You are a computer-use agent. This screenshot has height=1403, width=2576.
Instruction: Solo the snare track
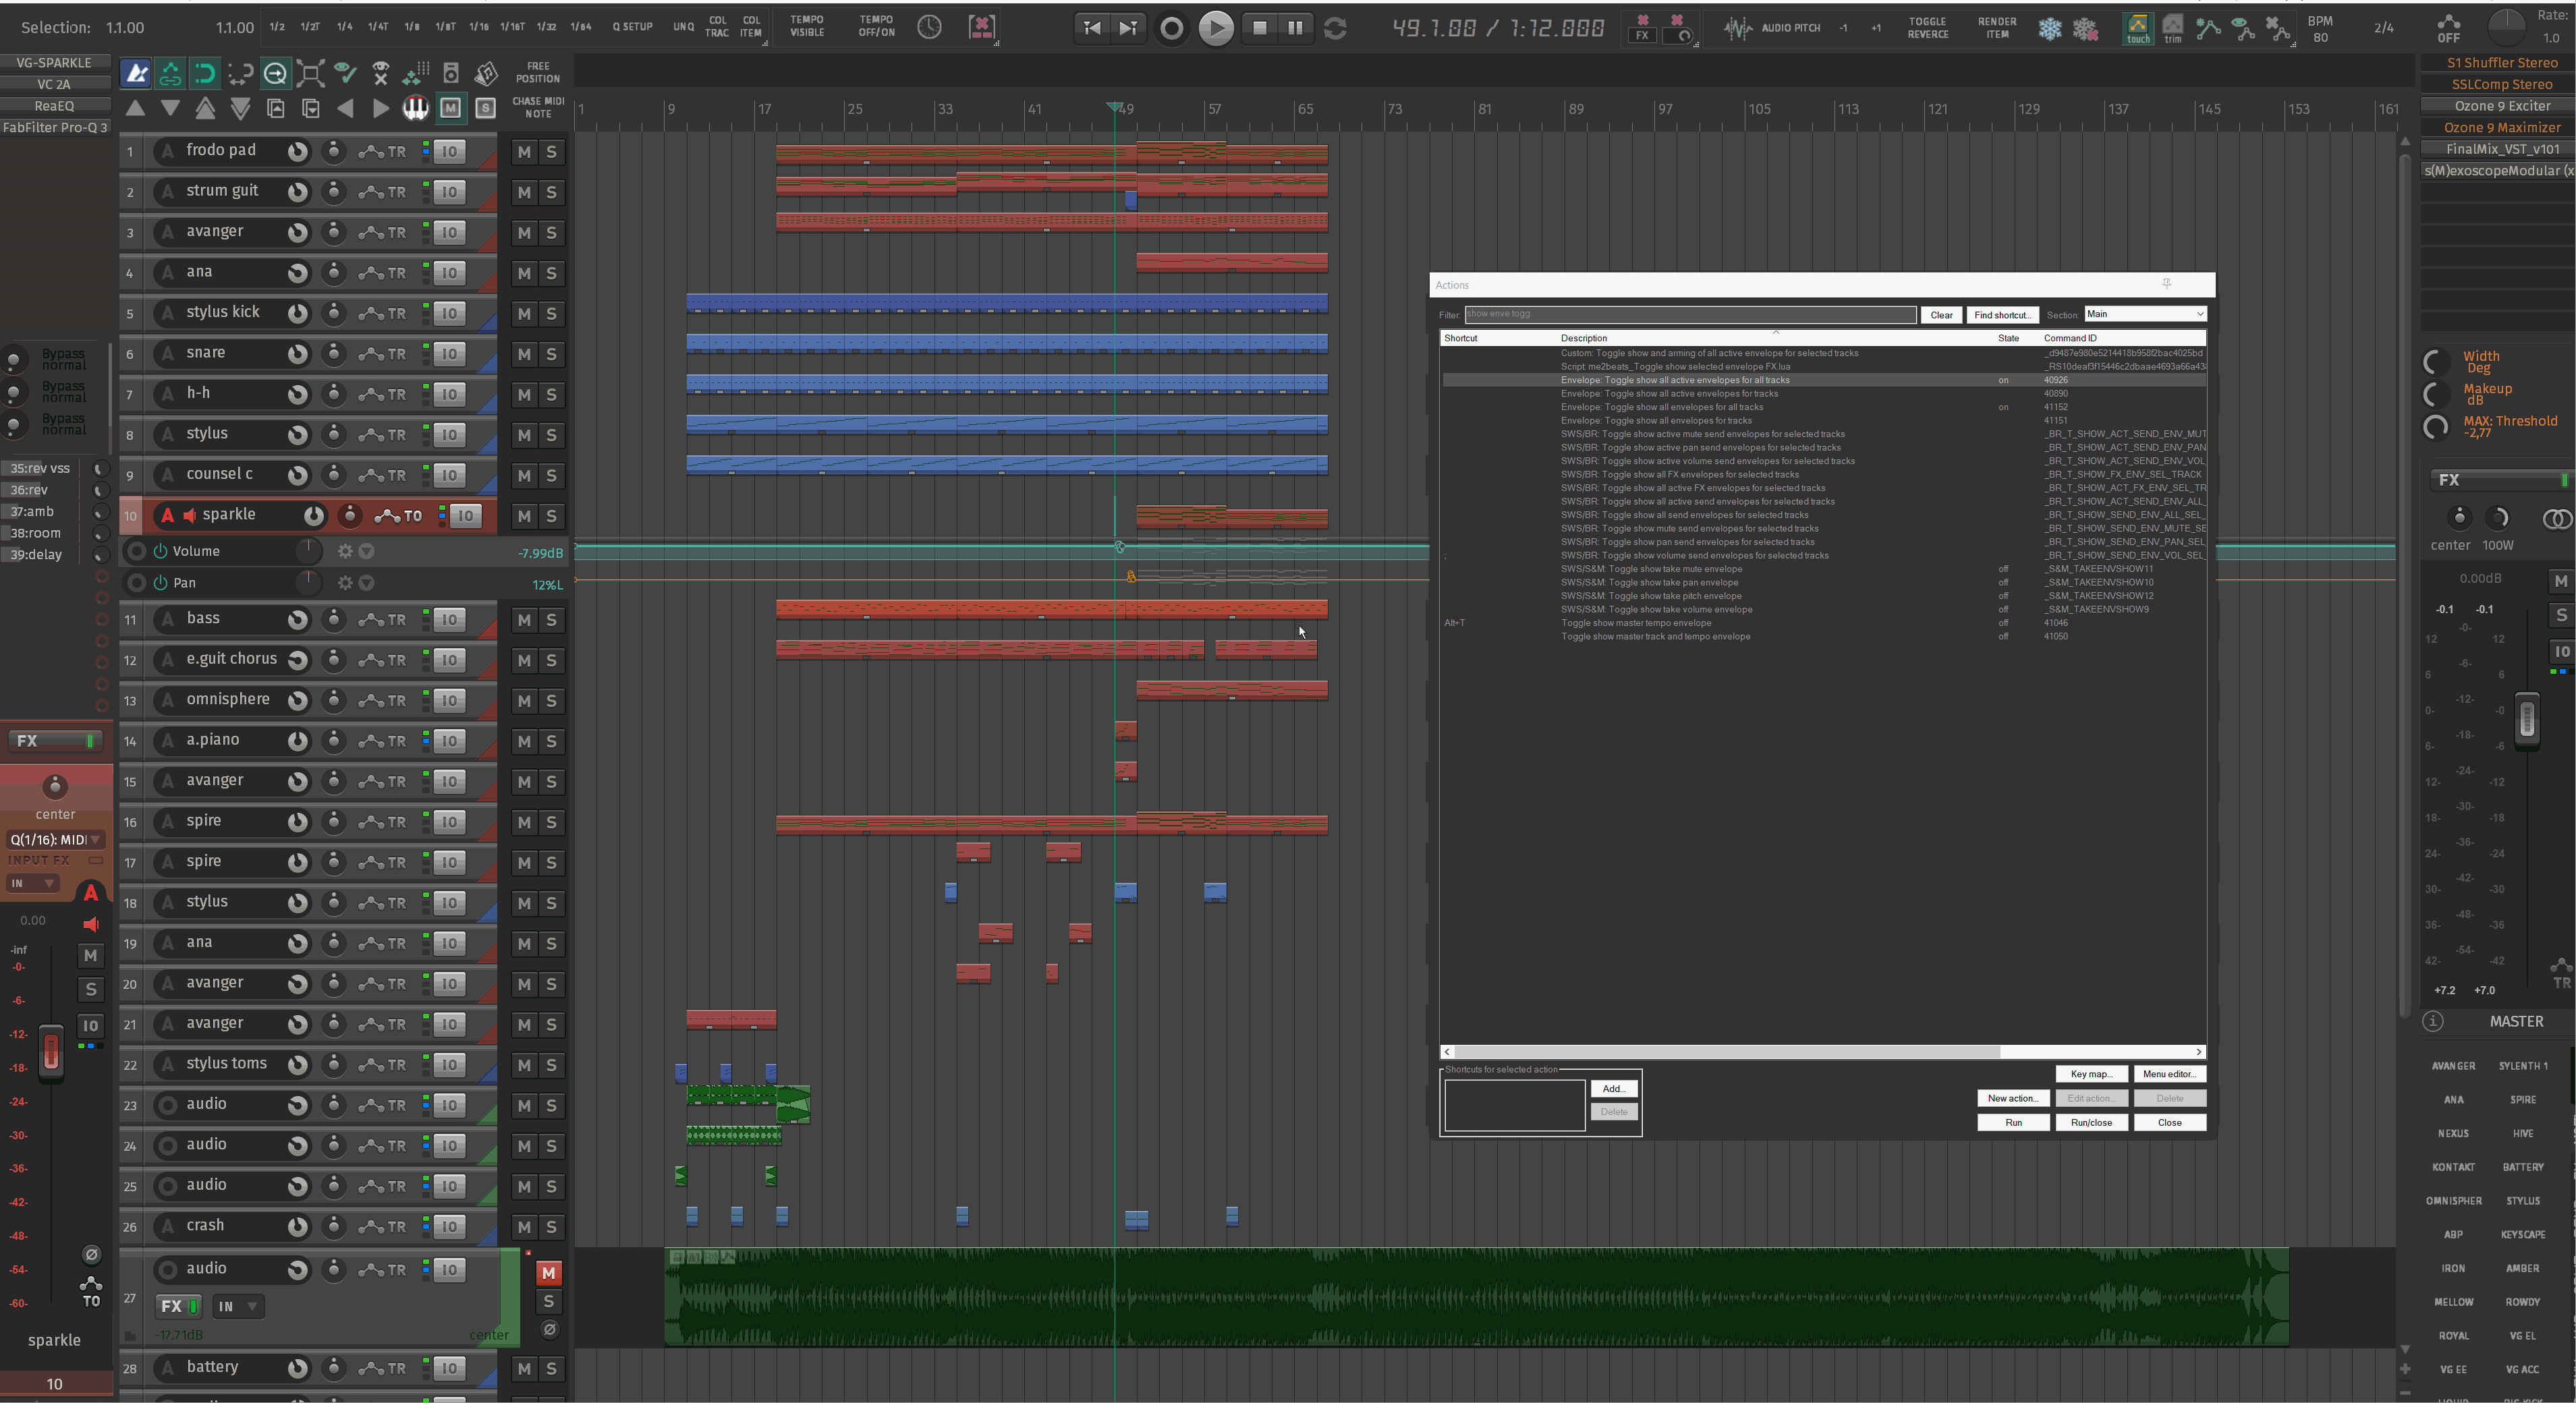551,354
